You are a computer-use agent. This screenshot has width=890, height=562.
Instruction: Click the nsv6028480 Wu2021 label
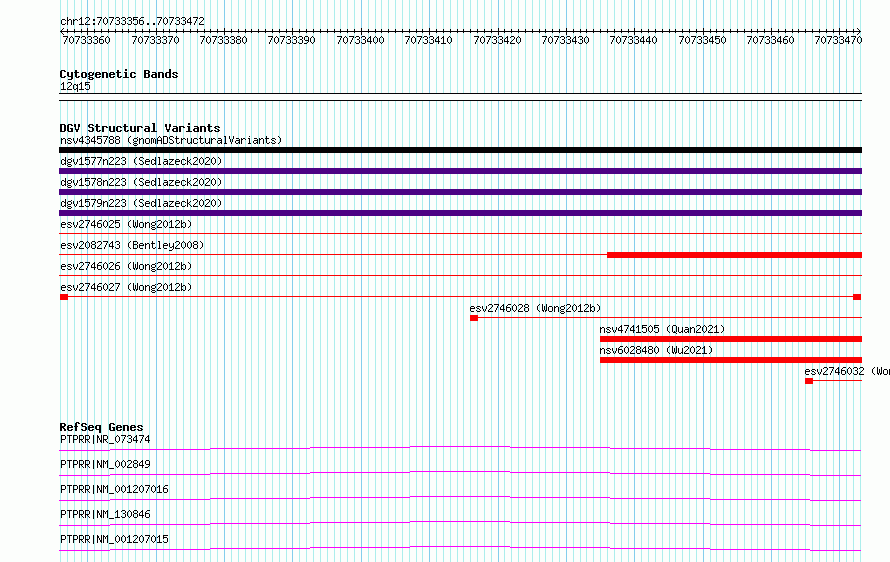[x=656, y=350]
